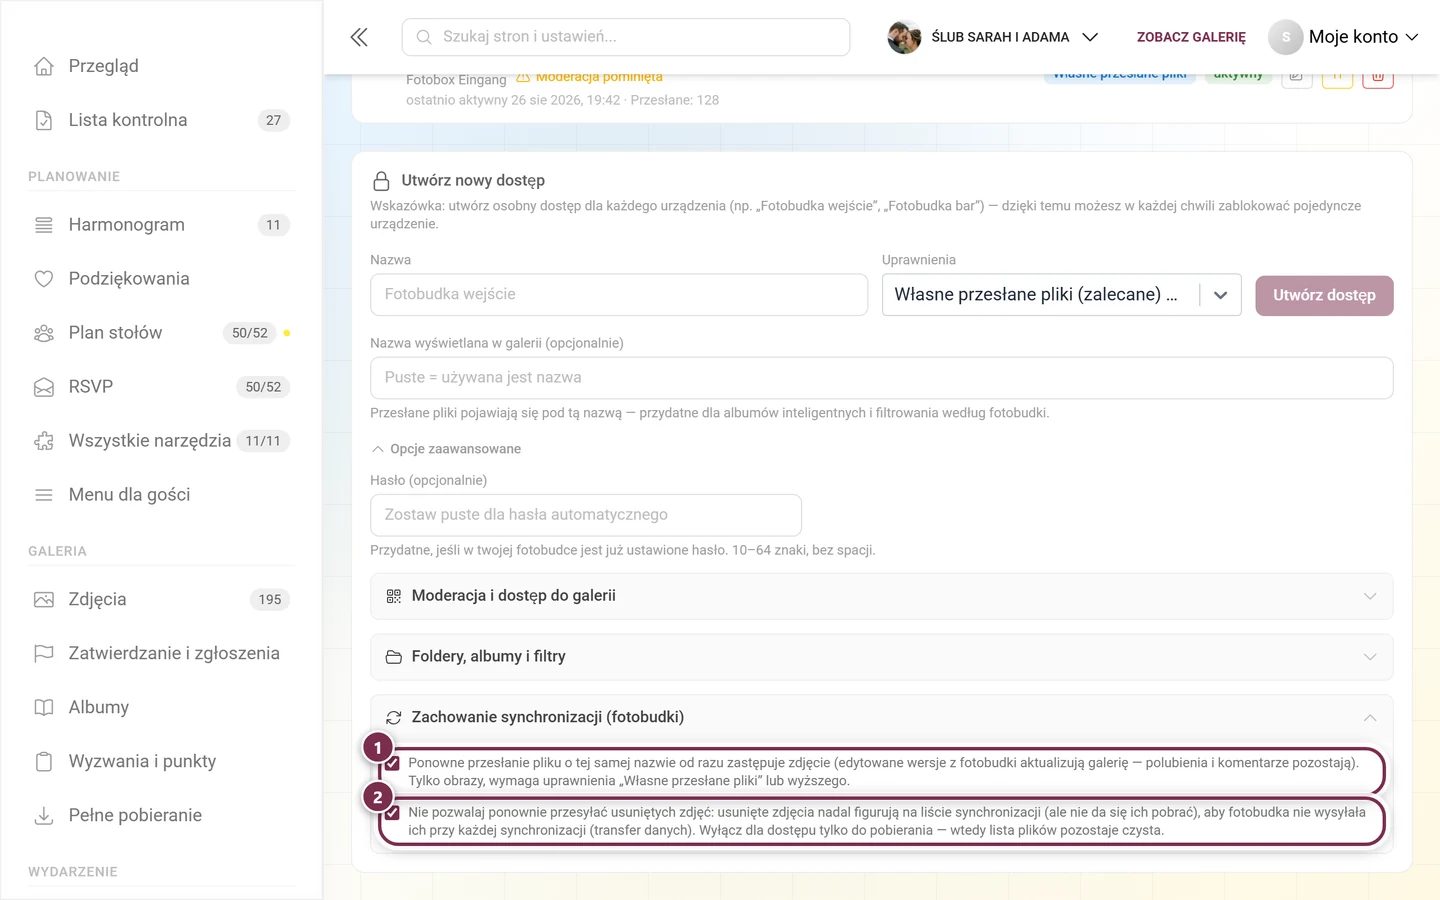Viewport: 1440px width, 900px height.
Task: Click the Zobacz galerię link
Action: coord(1191,37)
